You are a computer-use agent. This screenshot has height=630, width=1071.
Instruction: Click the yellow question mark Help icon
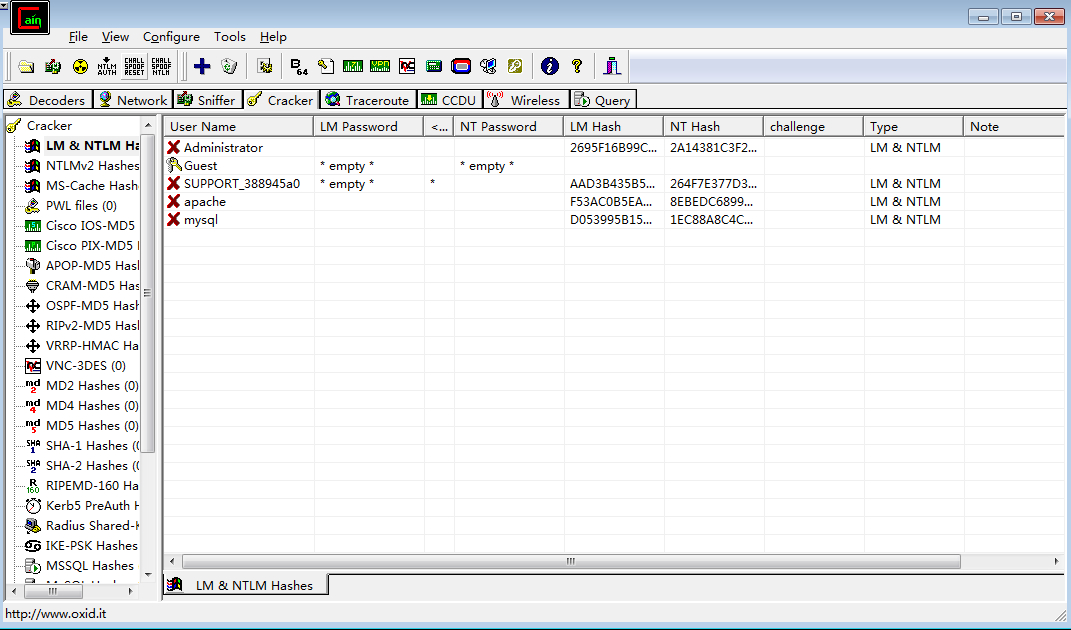coord(577,66)
